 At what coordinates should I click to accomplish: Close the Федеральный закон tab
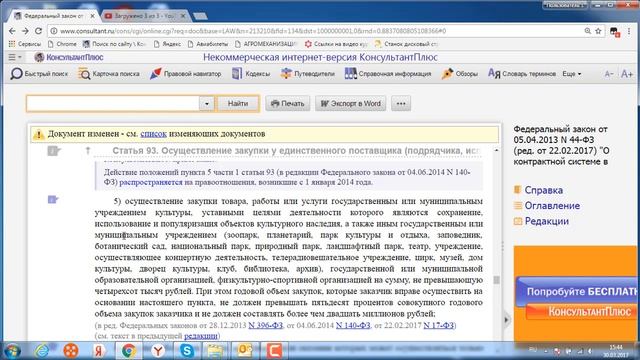pos(93,16)
